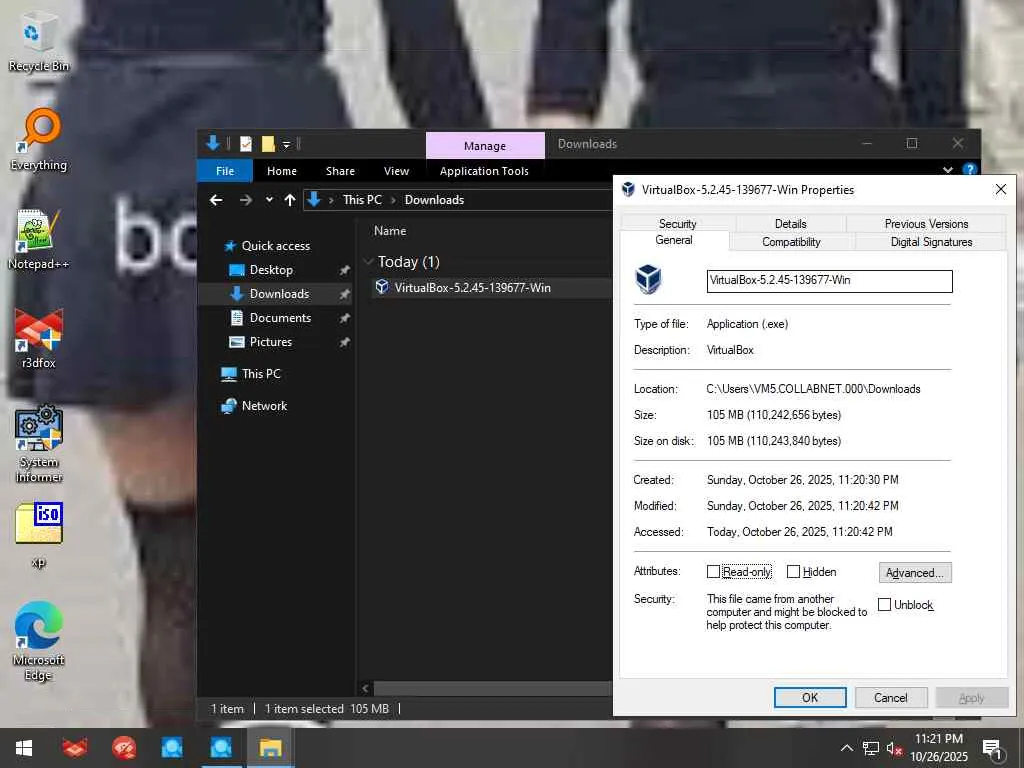Click the network tray icon
This screenshot has width=1024, height=768.
tap(871, 748)
